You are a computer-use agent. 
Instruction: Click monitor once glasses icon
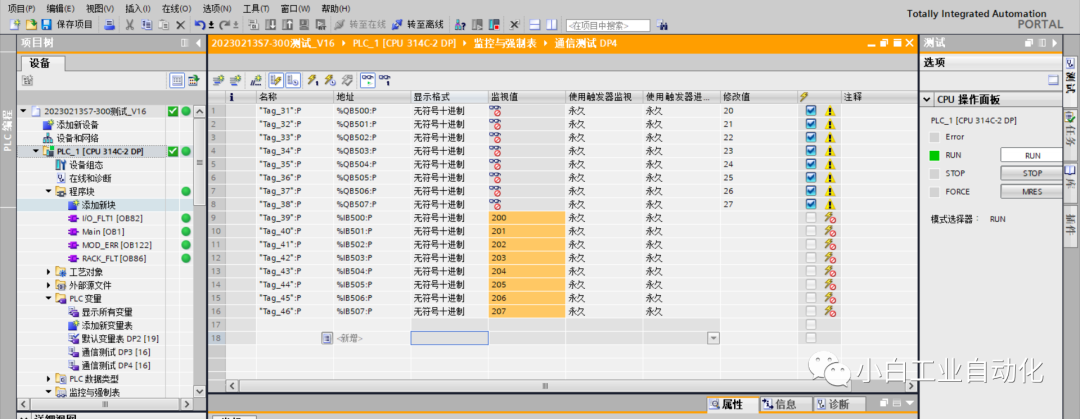(x=385, y=80)
